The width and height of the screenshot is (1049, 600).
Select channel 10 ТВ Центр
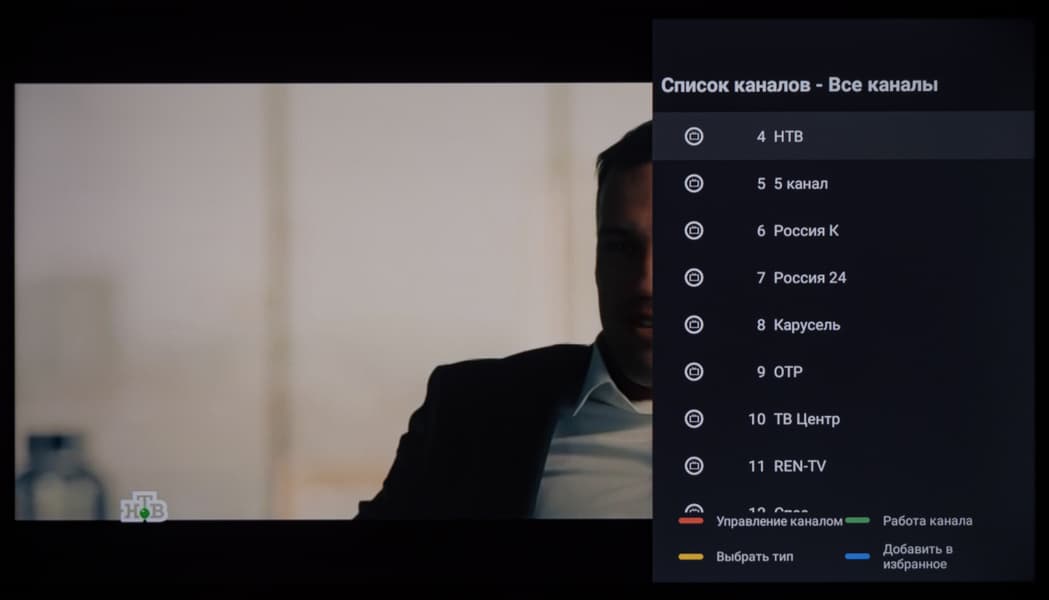click(x=843, y=419)
